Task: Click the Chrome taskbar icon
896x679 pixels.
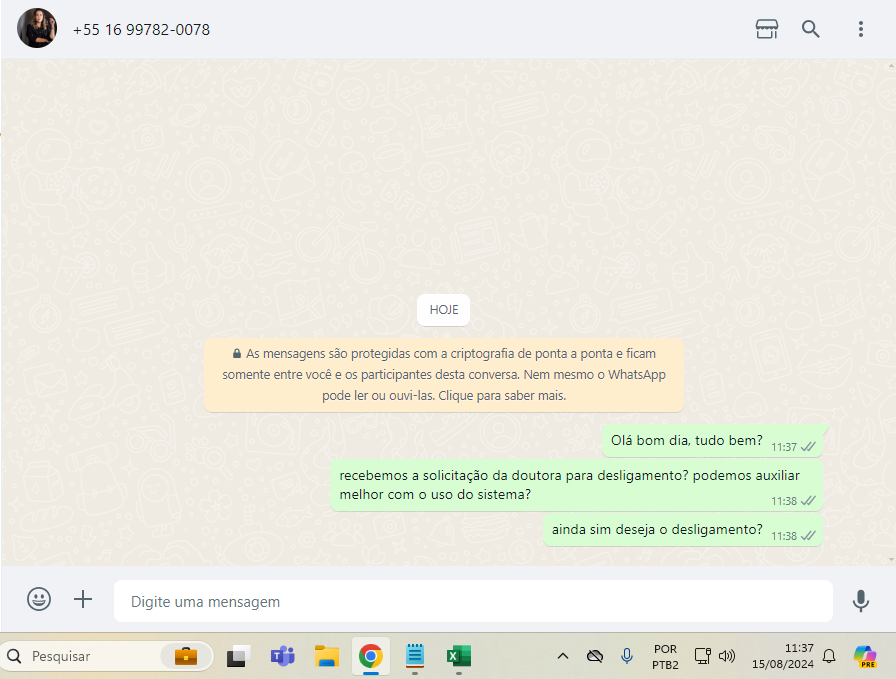Action: [x=371, y=657]
